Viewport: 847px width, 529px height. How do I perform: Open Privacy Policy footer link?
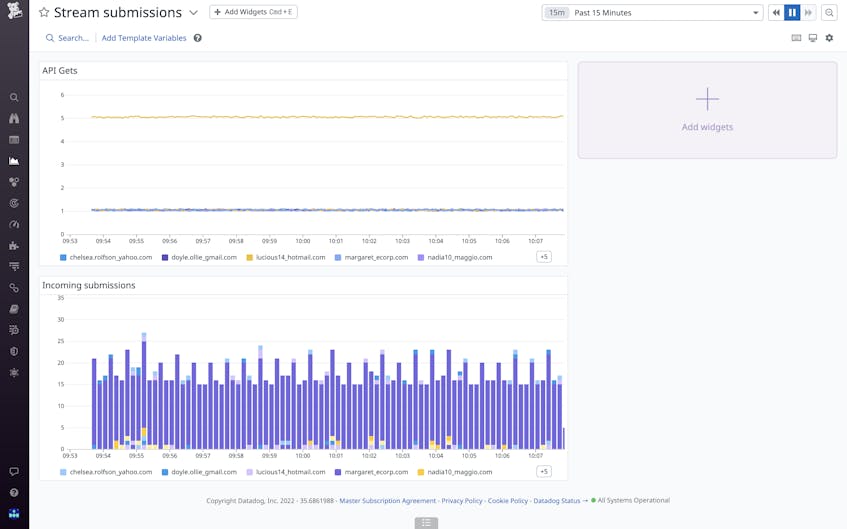tap(462, 501)
